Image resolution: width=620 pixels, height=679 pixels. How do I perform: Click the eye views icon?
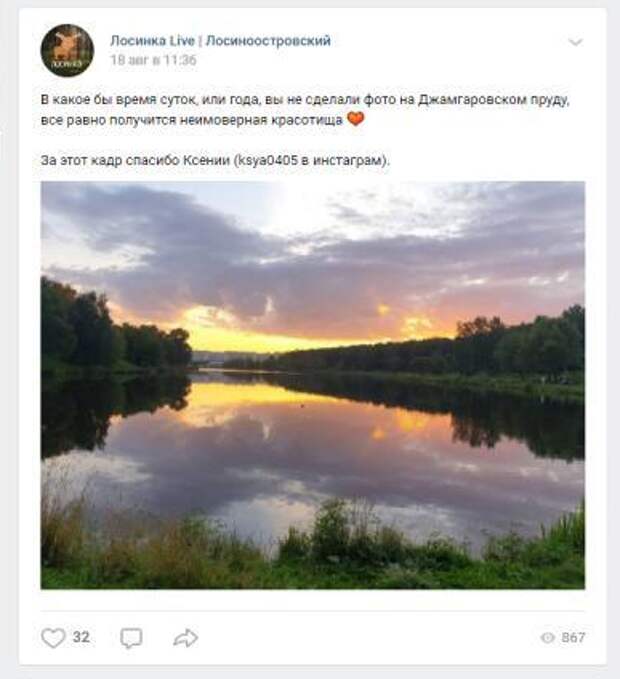click(x=548, y=637)
